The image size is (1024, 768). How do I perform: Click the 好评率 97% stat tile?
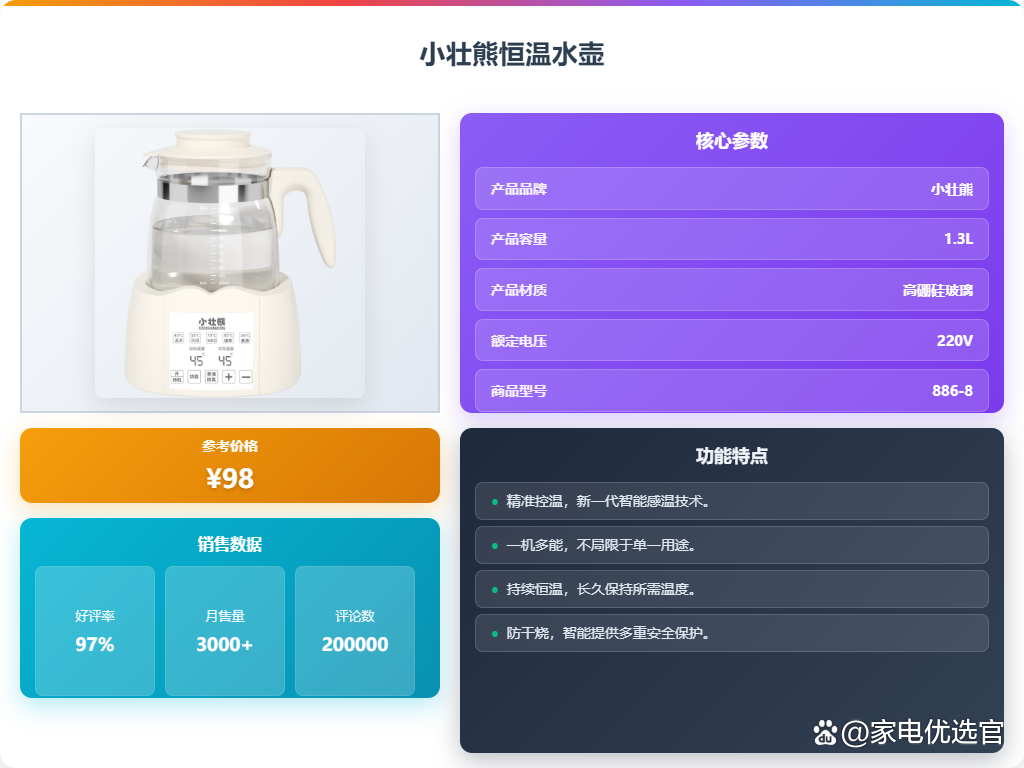[x=95, y=631]
